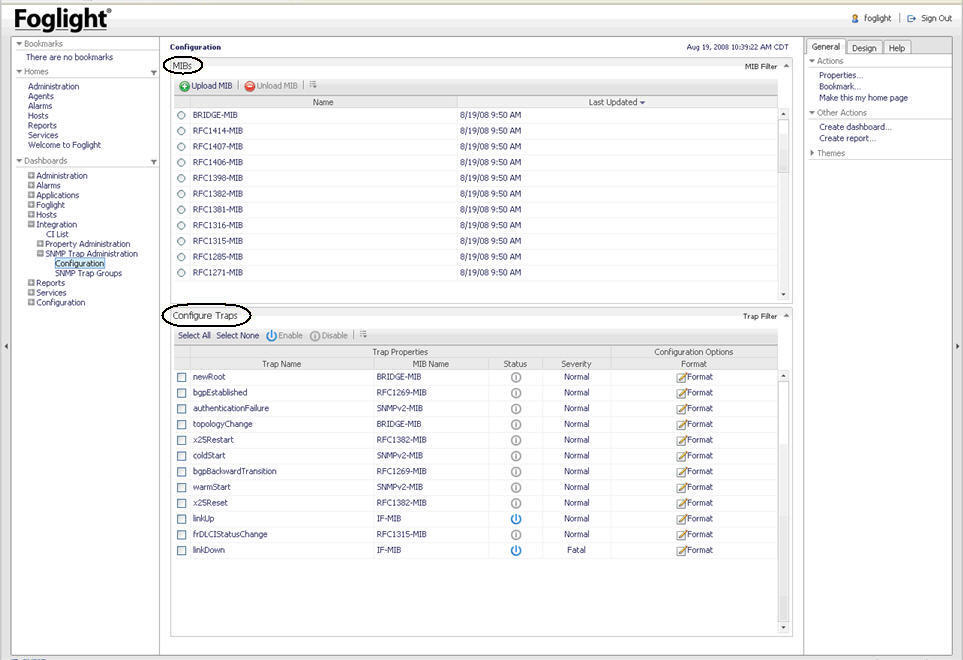963x660 pixels.
Task: Check the linkDown trap checkbox
Action: [181, 551]
